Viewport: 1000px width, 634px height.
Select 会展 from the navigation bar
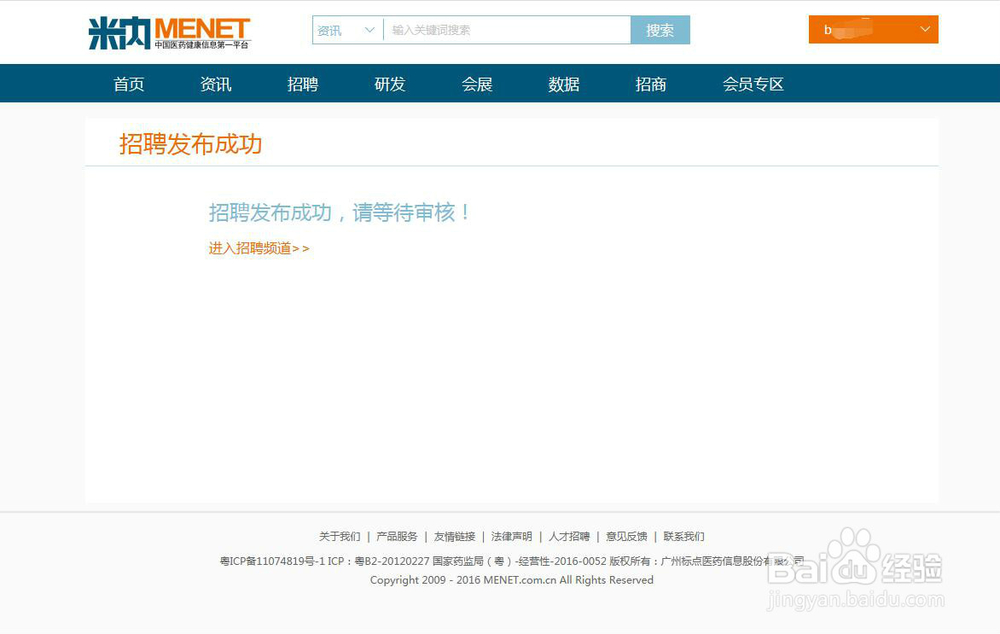[x=477, y=84]
